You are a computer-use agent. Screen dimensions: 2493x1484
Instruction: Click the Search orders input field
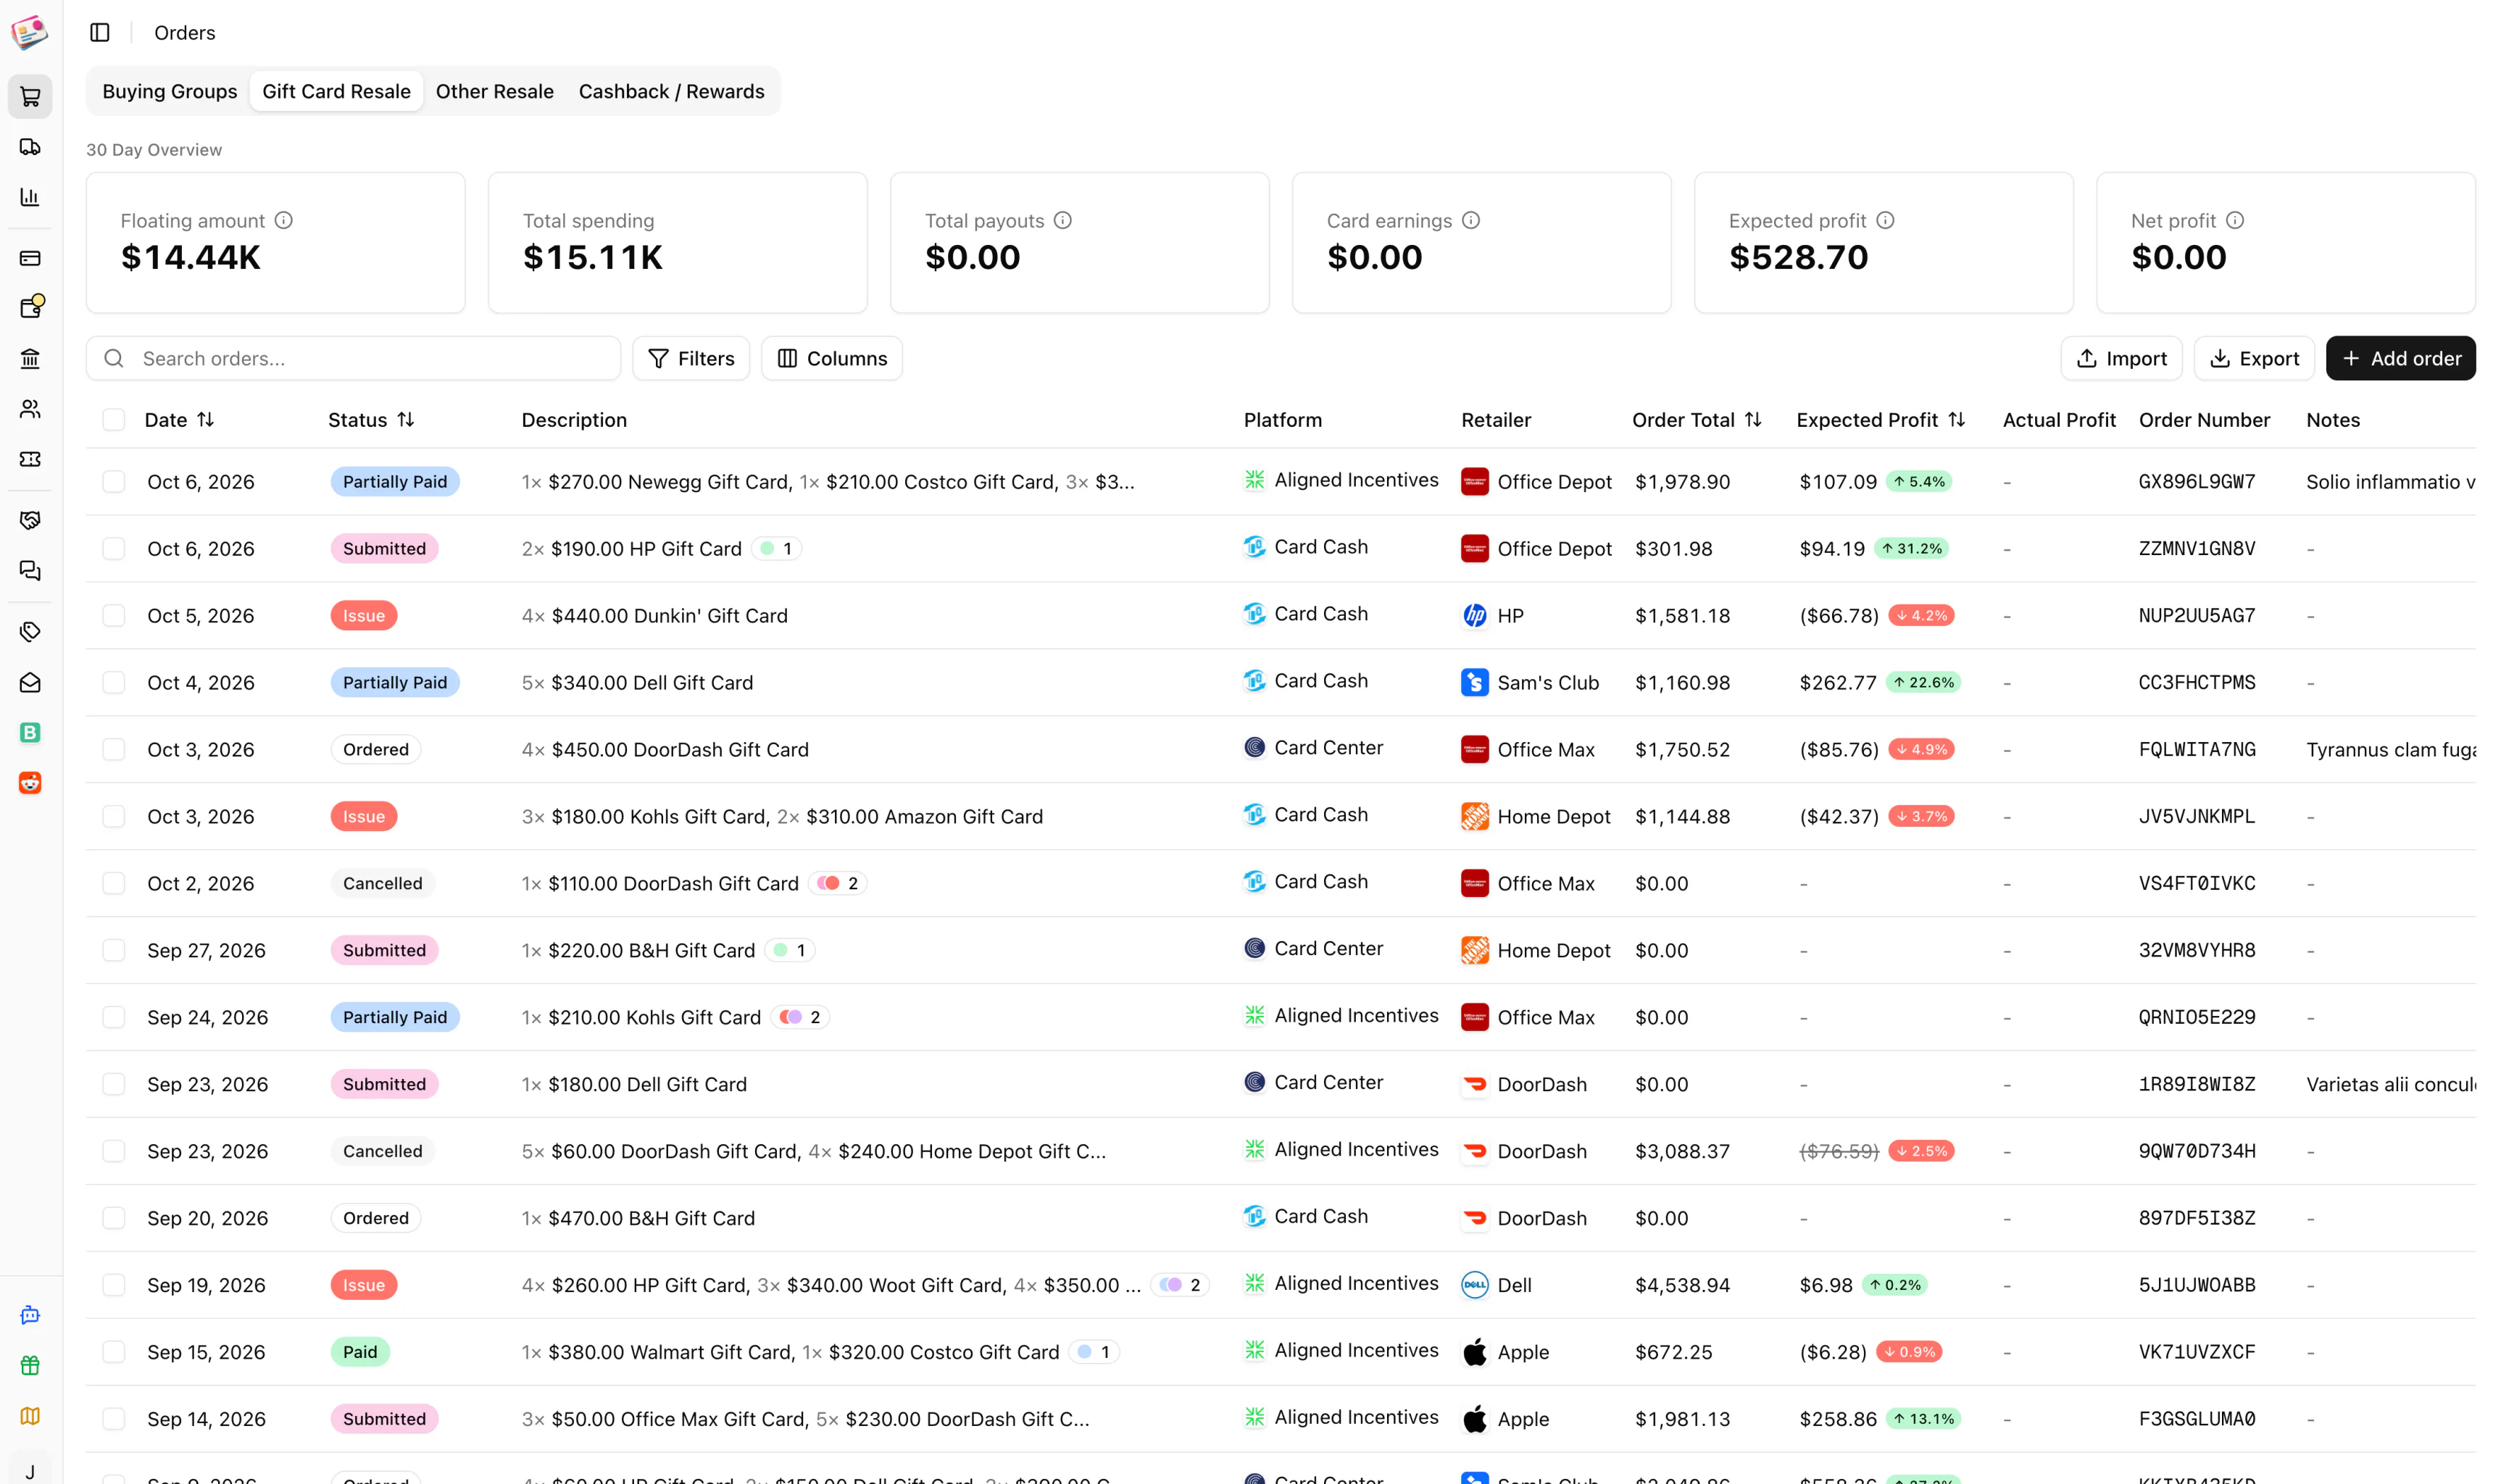coord(353,358)
